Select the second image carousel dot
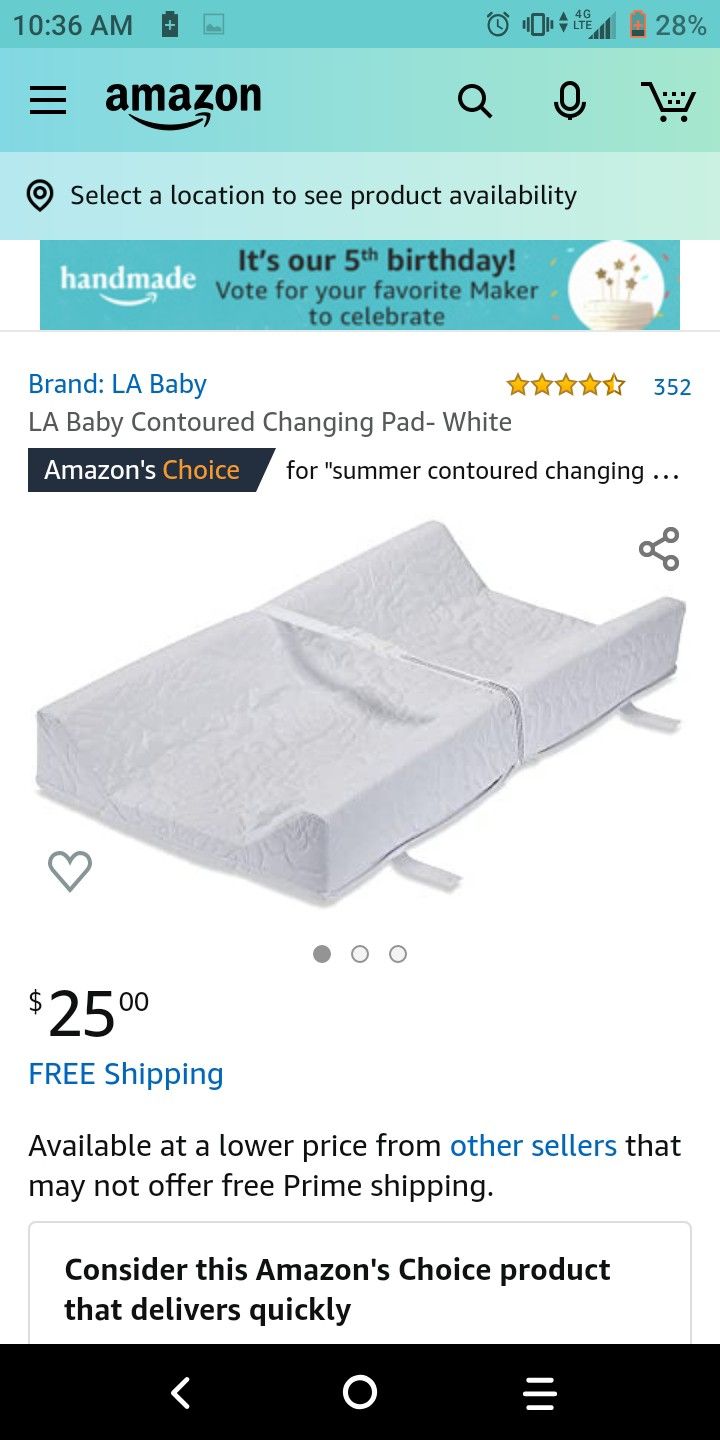 click(360, 954)
